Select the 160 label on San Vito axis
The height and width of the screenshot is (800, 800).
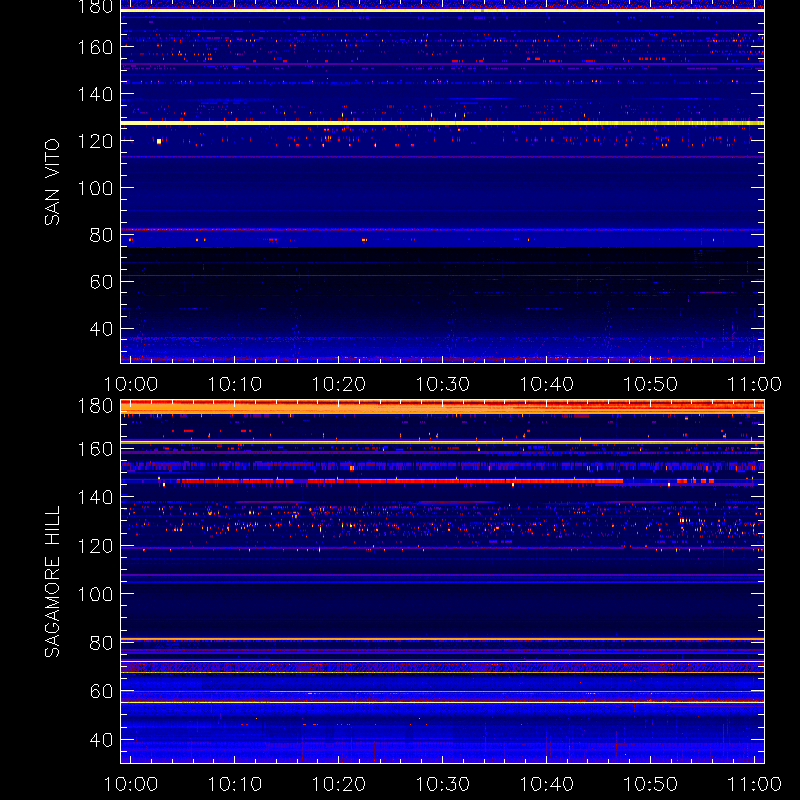(95, 47)
